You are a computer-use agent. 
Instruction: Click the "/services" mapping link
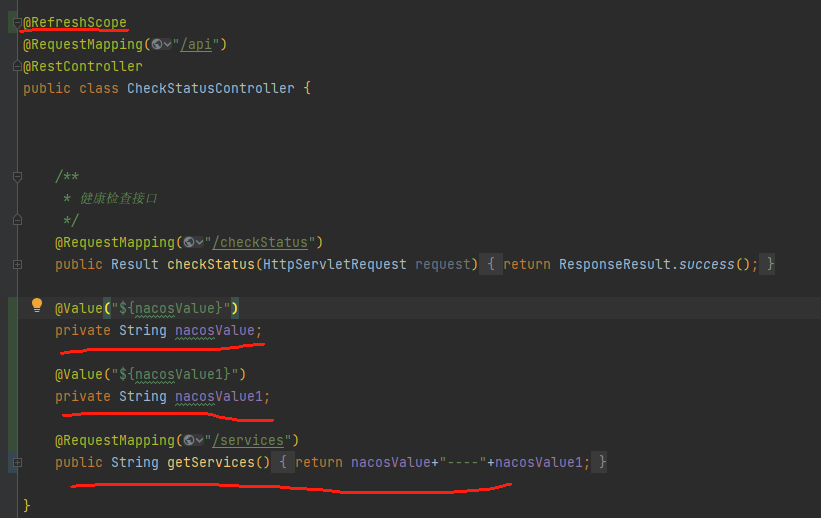[x=248, y=440]
